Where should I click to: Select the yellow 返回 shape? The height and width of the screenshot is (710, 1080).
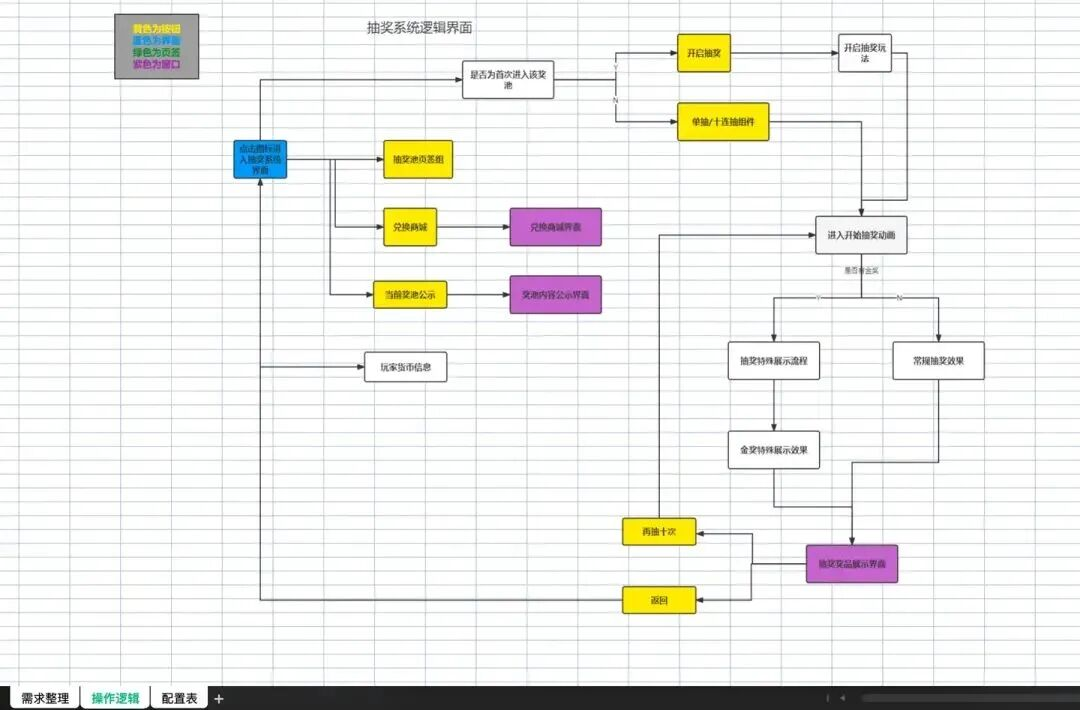(659, 600)
